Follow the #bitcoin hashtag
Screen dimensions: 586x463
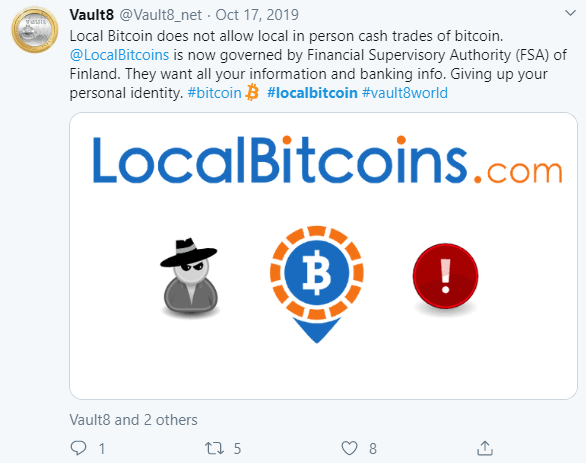(x=215, y=93)
